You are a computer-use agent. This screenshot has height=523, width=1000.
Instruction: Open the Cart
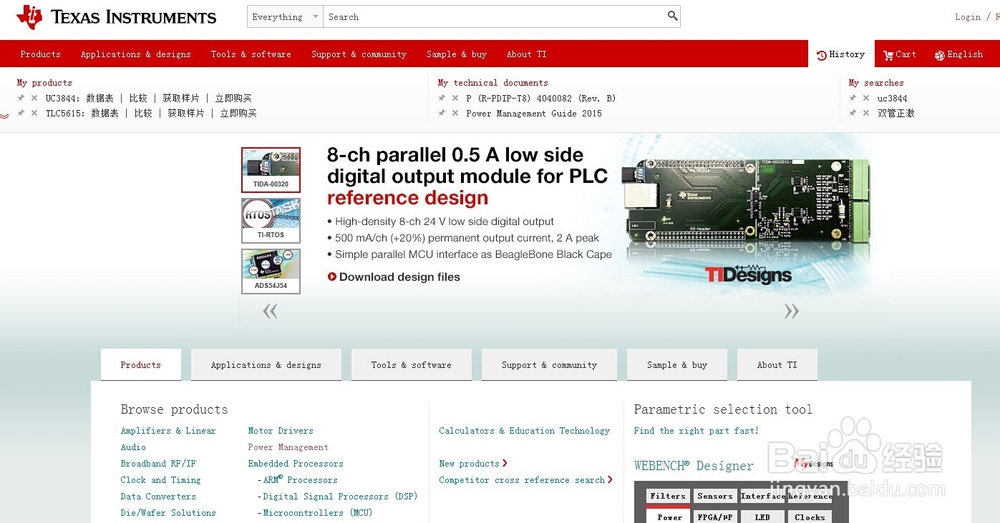coord(899,55)
